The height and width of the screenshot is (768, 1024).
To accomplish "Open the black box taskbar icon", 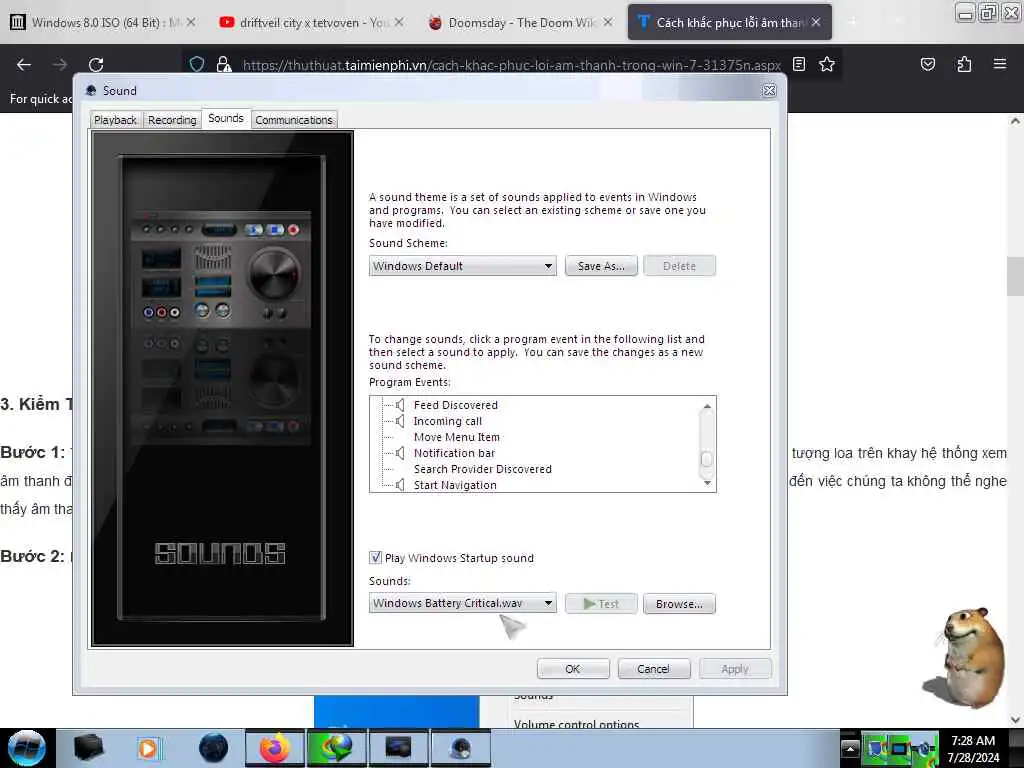I will [x=88, y=748].
